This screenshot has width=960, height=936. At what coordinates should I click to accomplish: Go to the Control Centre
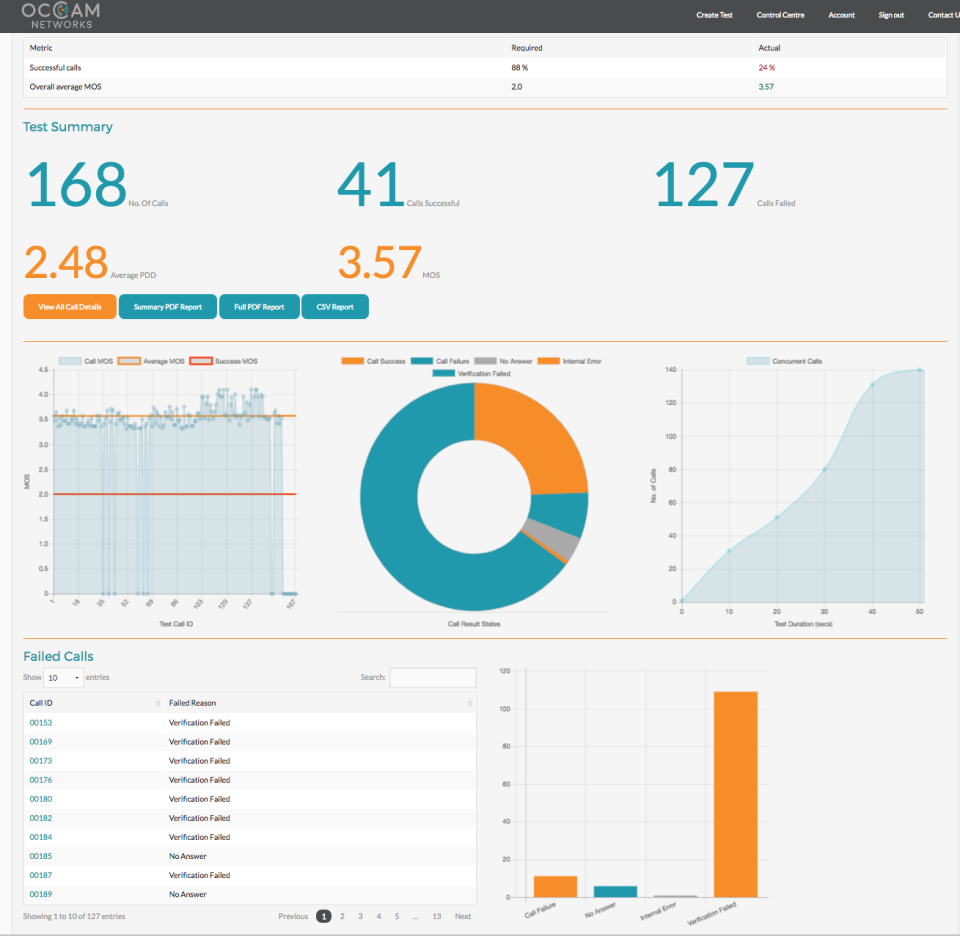click(x=780, y=15)
